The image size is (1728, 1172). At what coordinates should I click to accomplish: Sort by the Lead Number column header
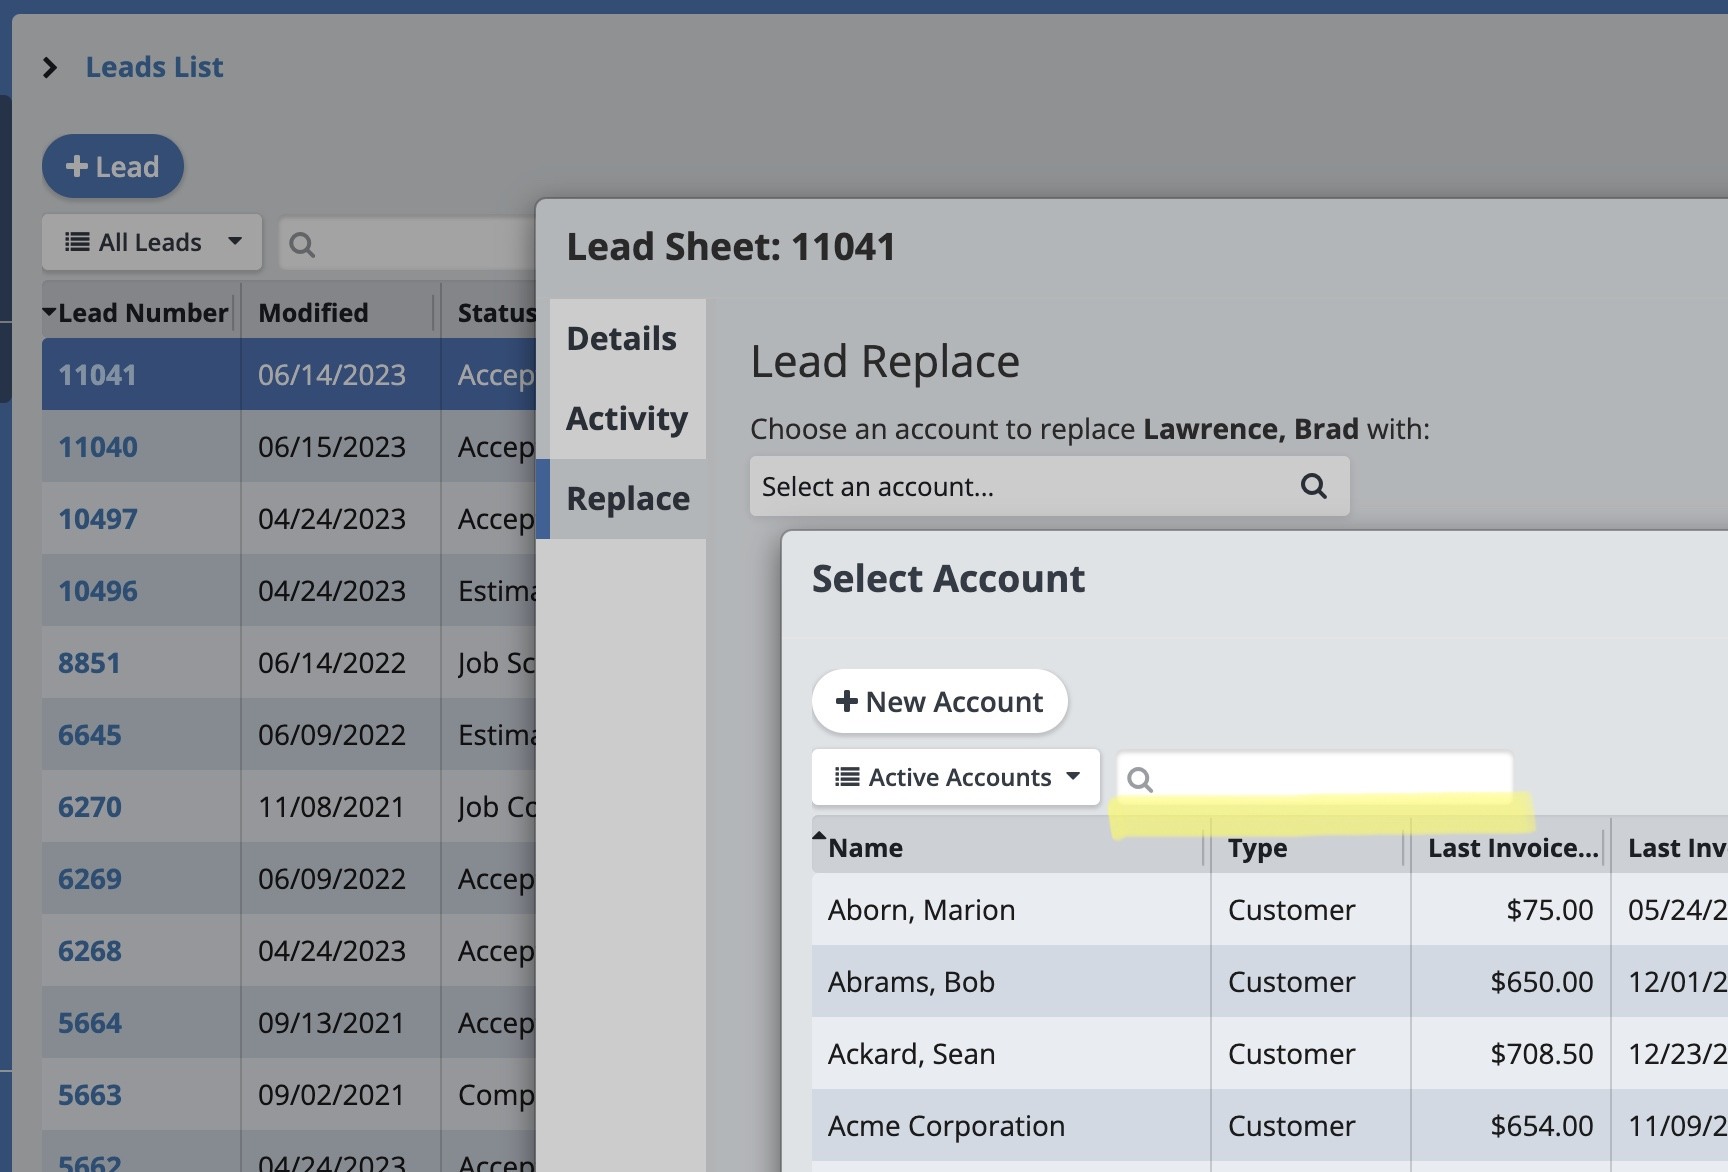142,313
